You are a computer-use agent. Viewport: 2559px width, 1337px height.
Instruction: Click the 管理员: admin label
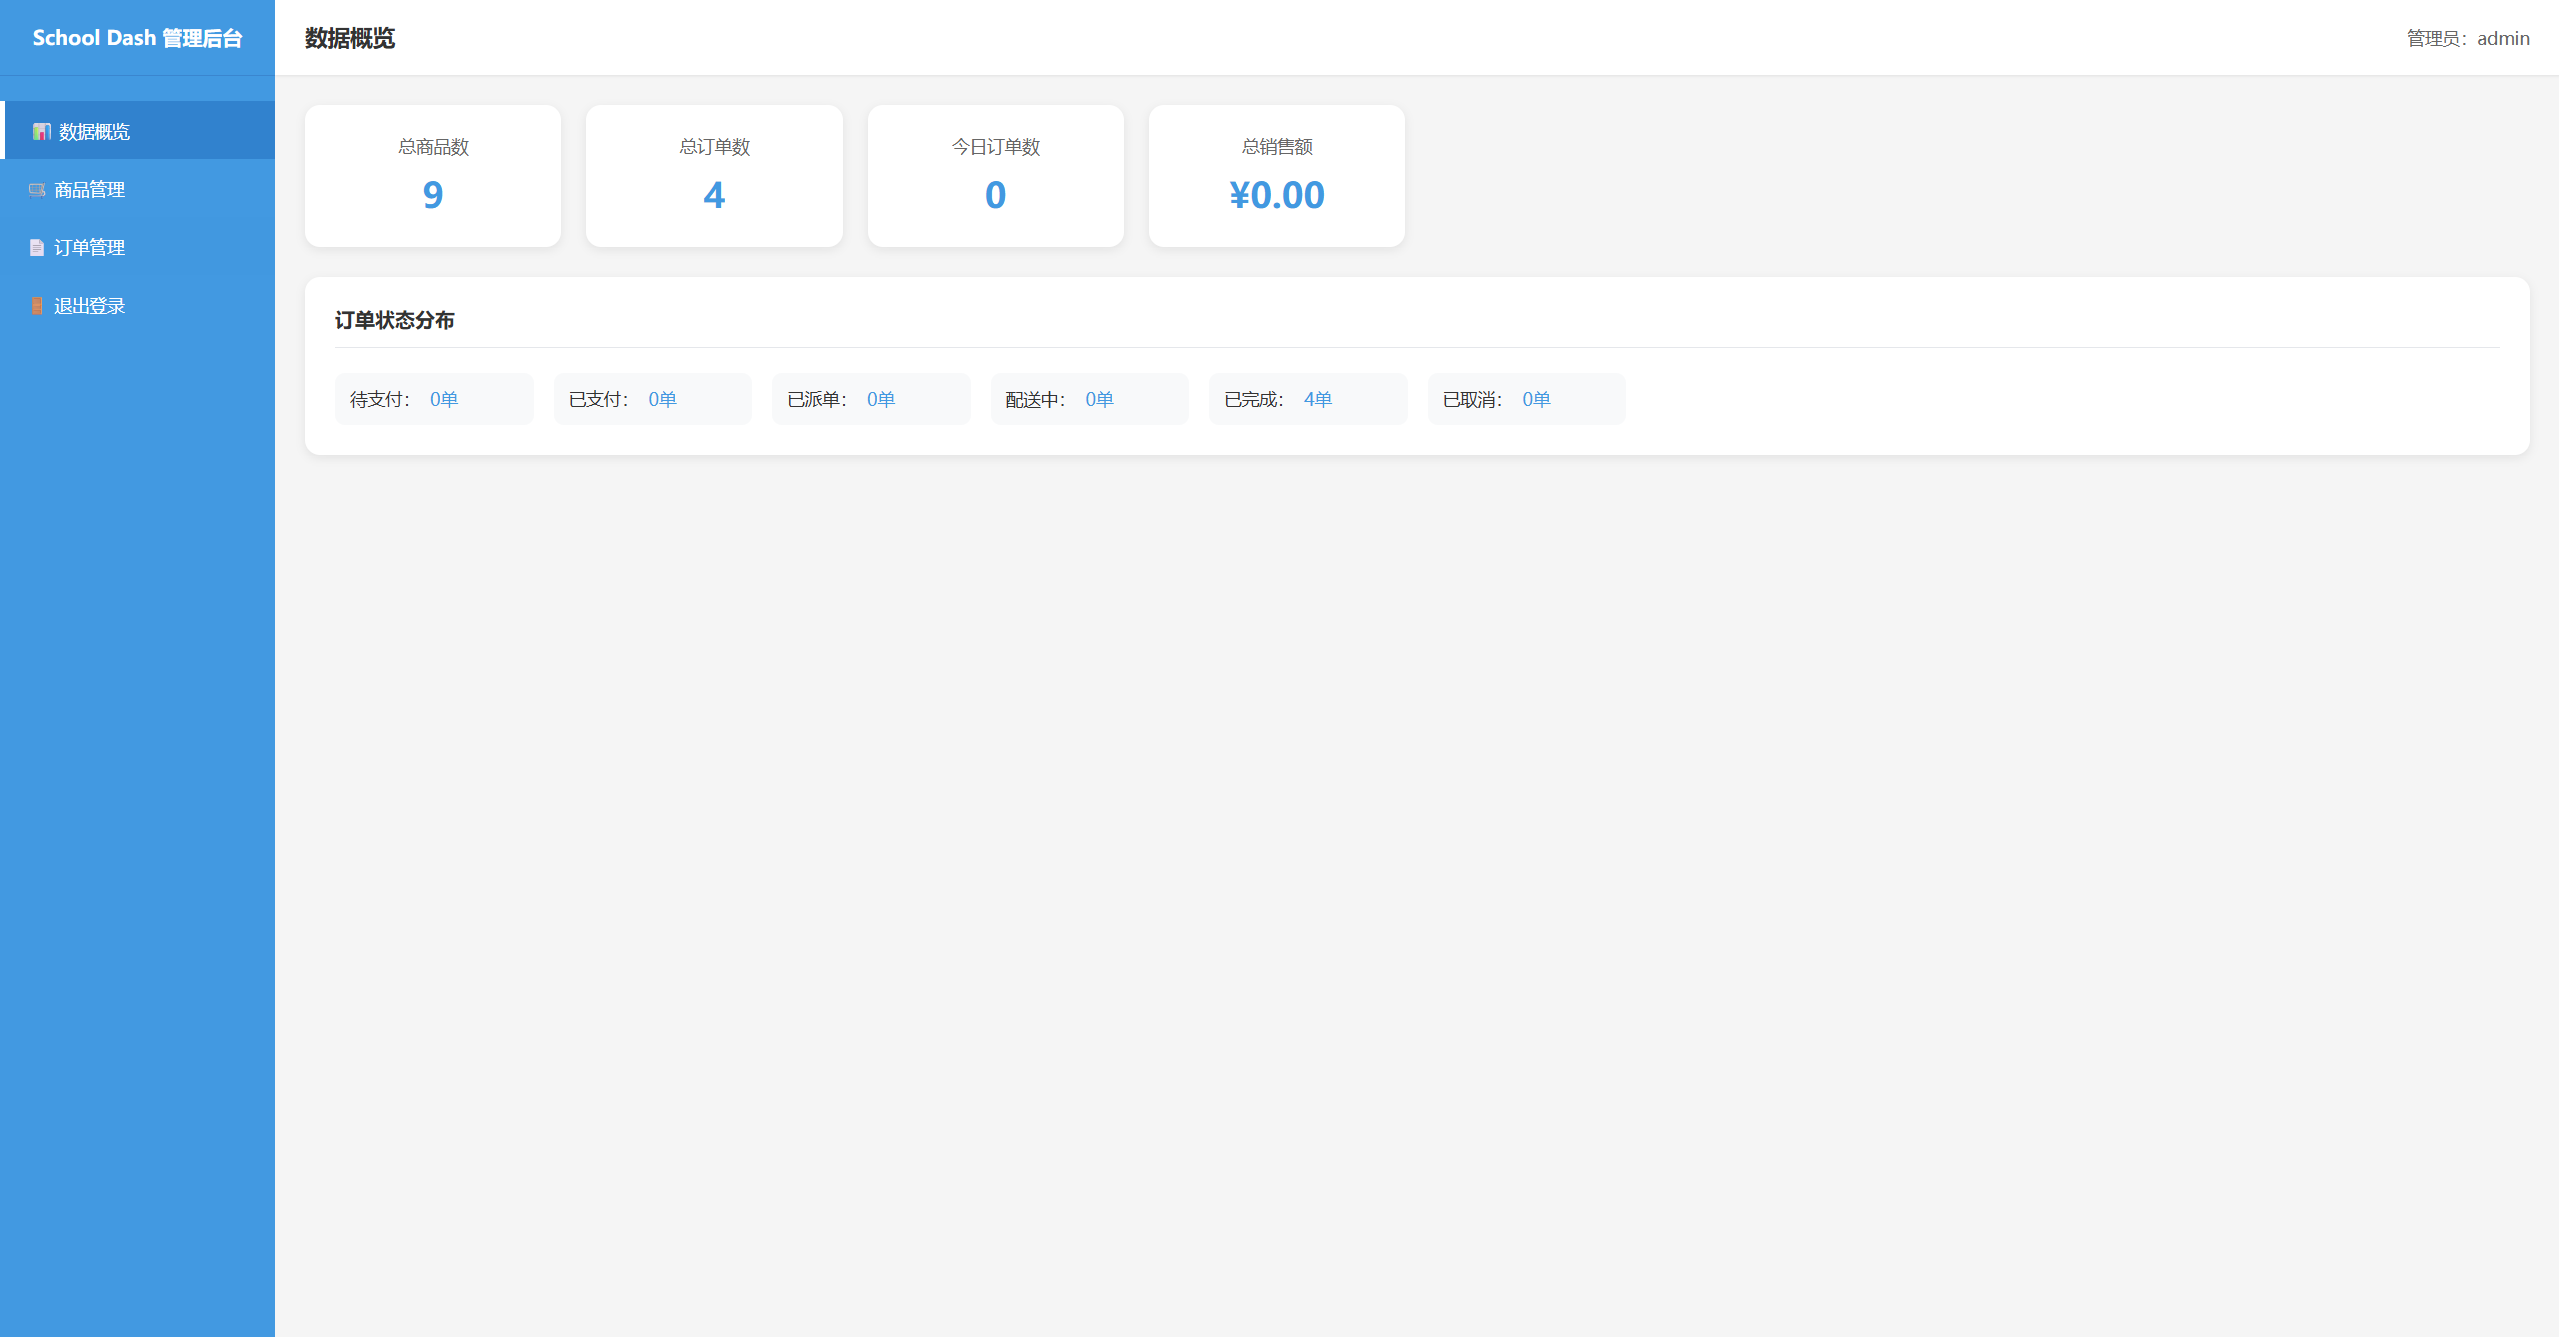point(2467,38)
